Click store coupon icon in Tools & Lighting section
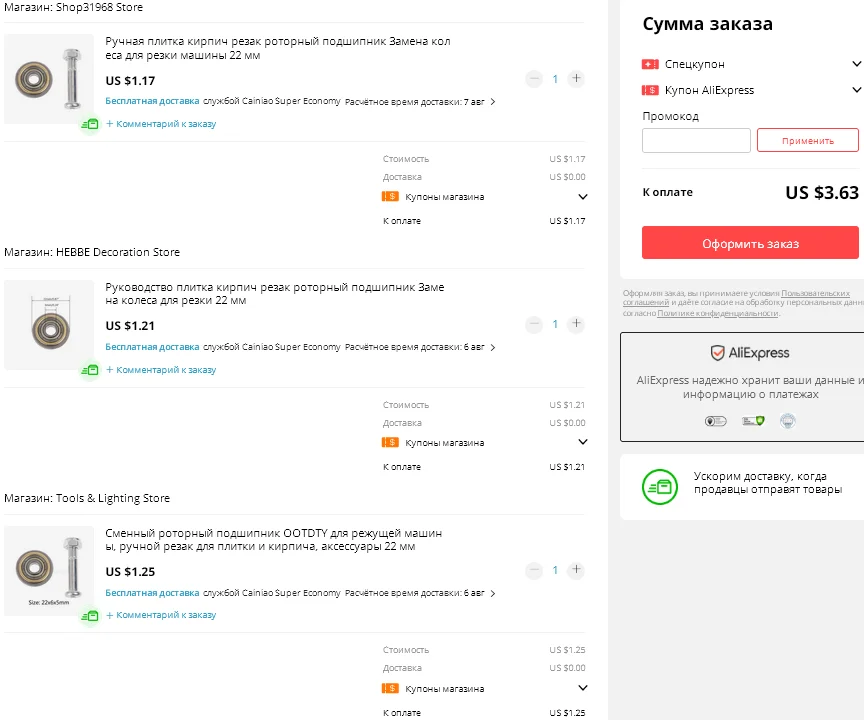The height and width of the screenshot is (720, 864). click(x=390, y=689)
